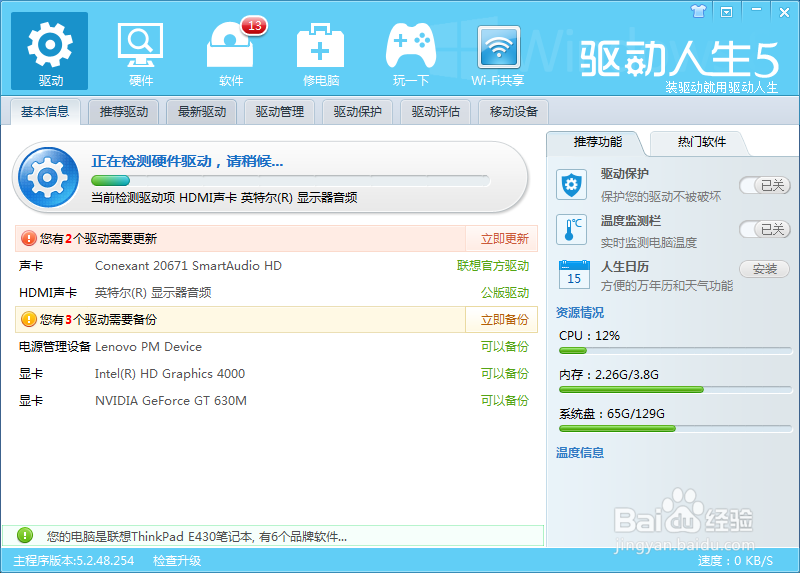This screenshot has width=800, height=573.
Task: Switch to the 驱动保护 tab
Action: (x=358, y=112)
